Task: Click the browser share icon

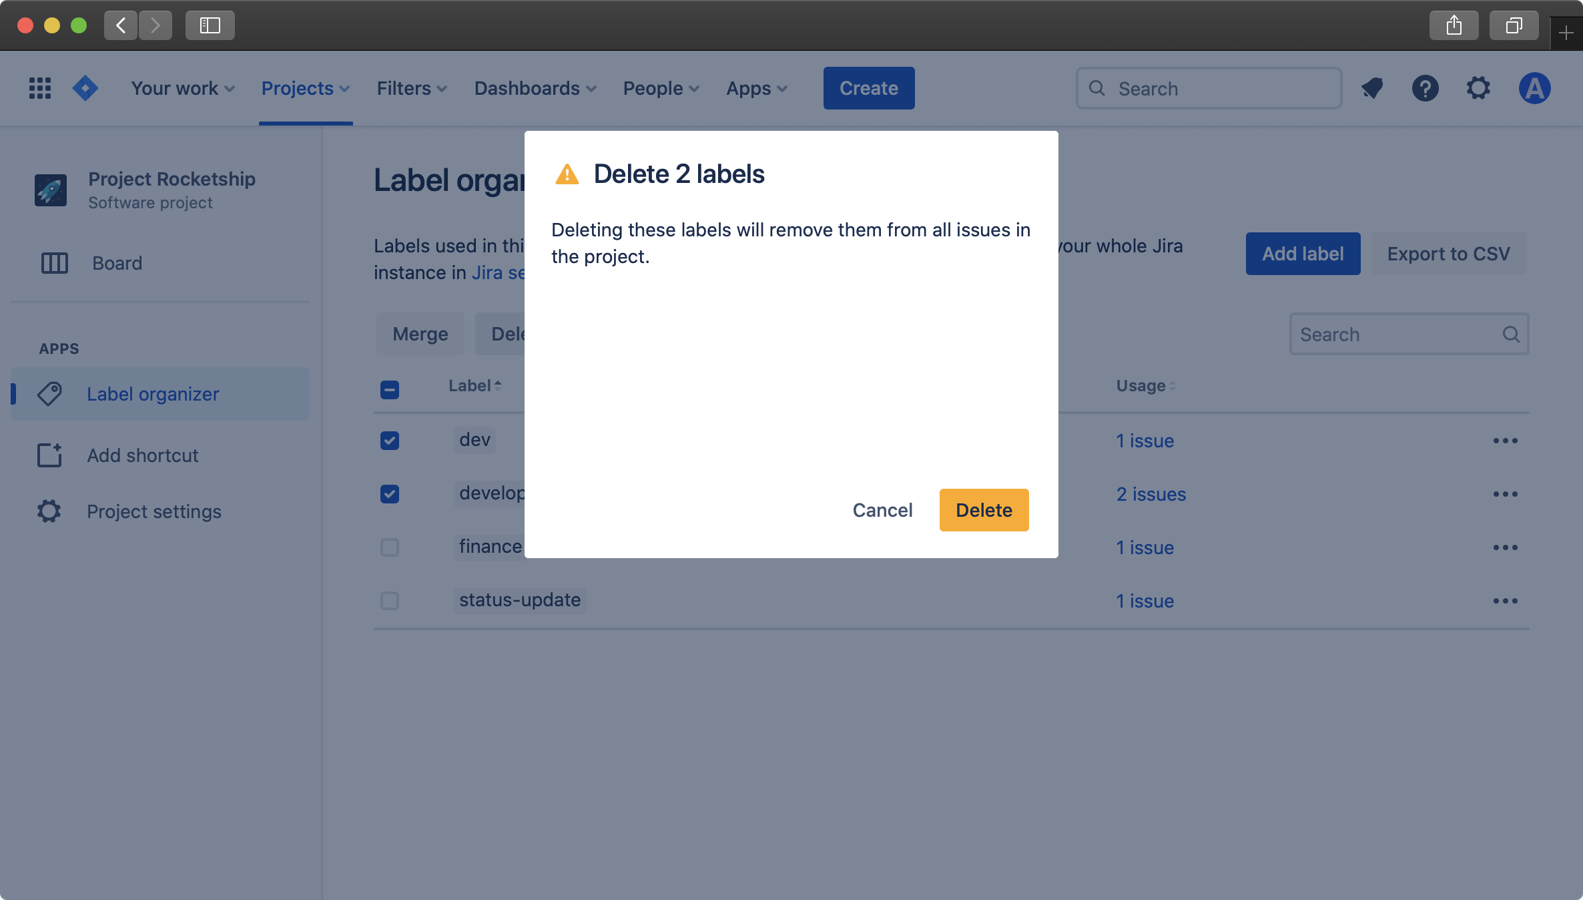Action: point(1454,25)
